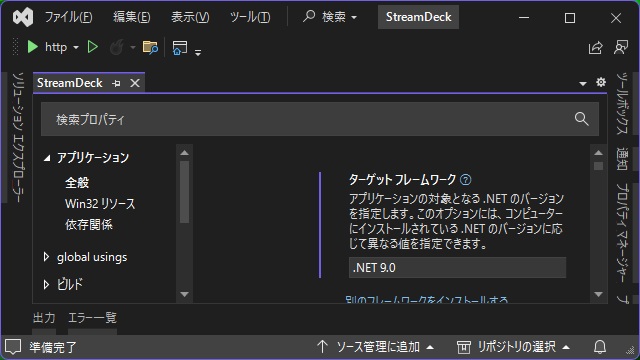
Task: Click the notification bell in status bar
Action: (x=600, y=347)
